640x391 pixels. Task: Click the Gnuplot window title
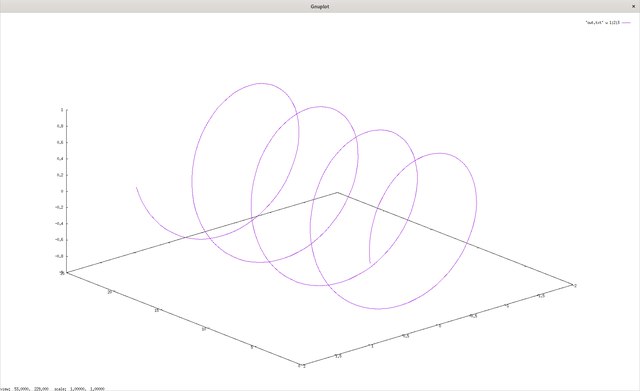coord(320,7)
